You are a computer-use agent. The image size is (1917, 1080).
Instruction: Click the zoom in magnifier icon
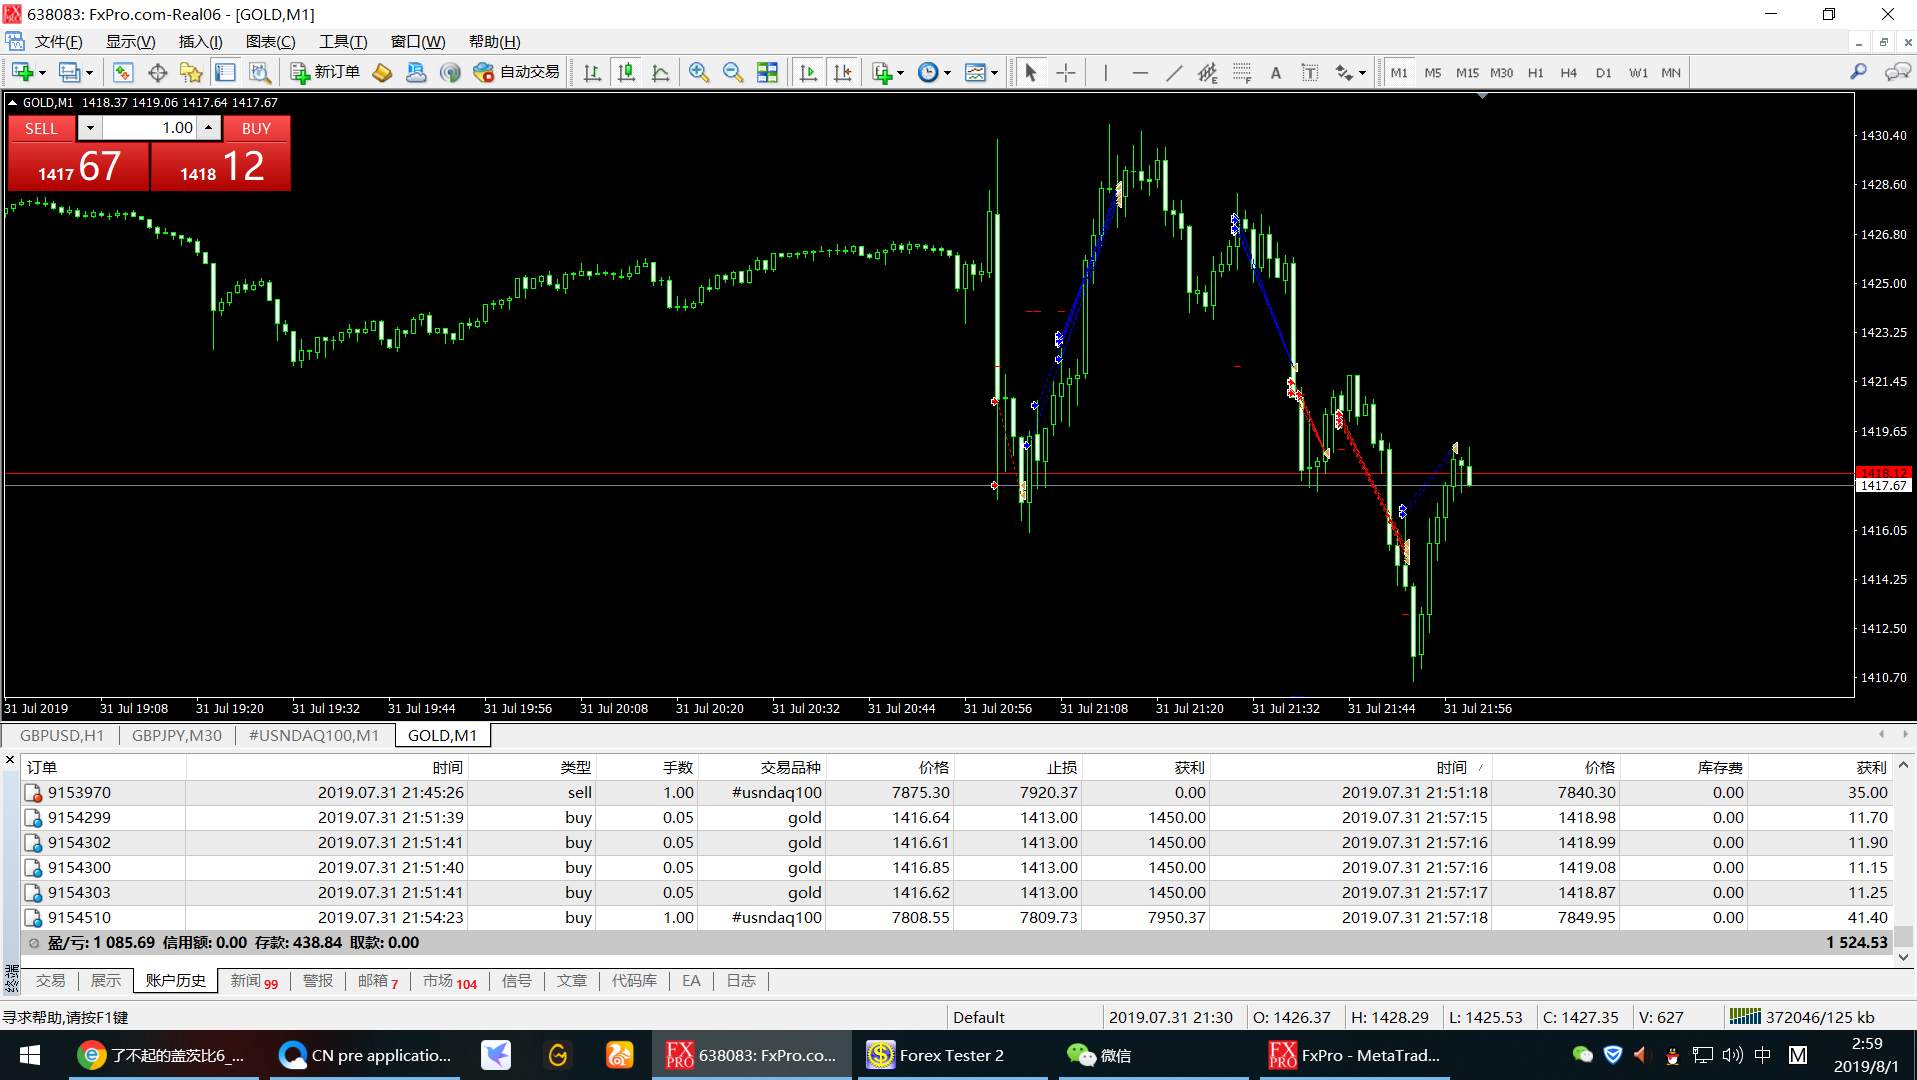(699, 72)
